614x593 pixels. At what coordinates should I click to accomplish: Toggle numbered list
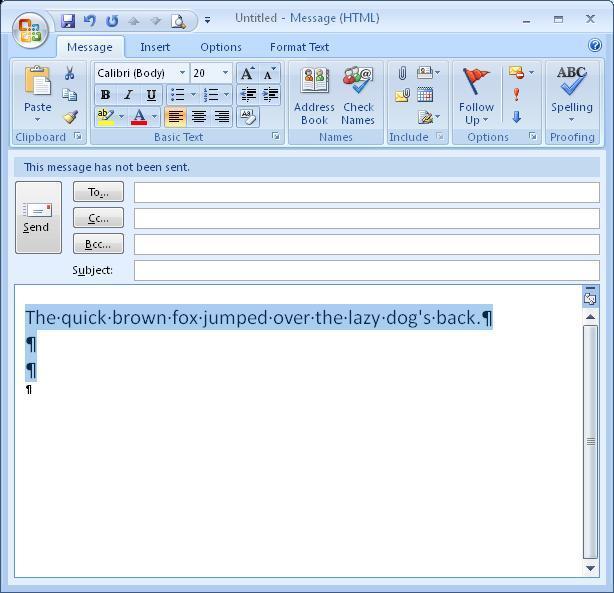point(211,95)
